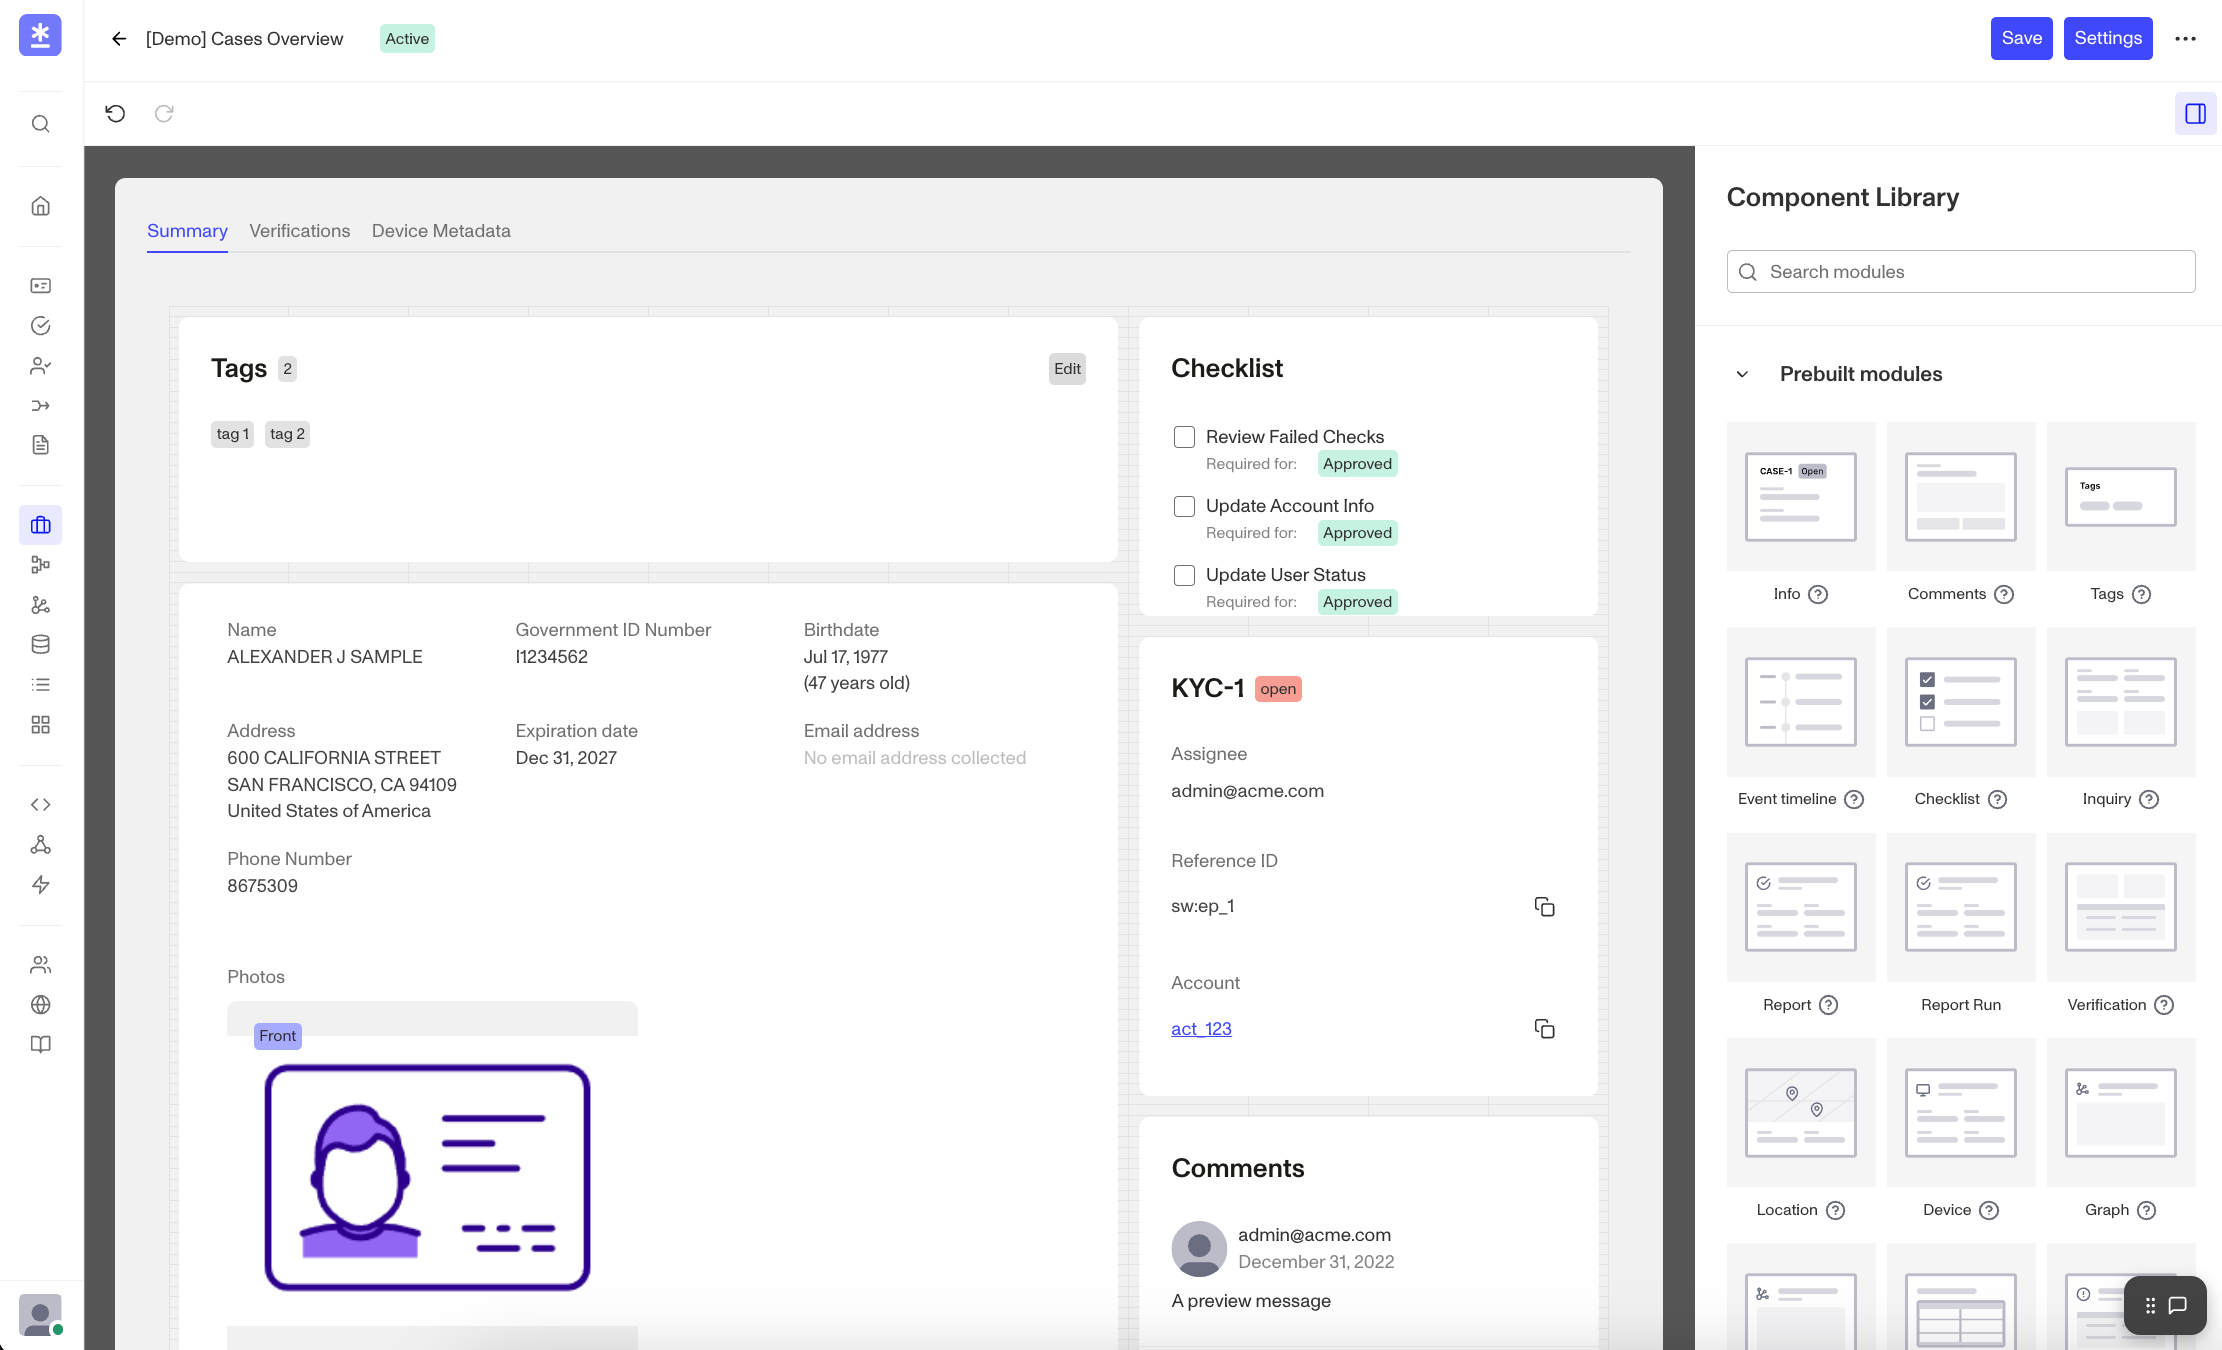Copy the Account act_123 value

[x=1545, y=1029]
